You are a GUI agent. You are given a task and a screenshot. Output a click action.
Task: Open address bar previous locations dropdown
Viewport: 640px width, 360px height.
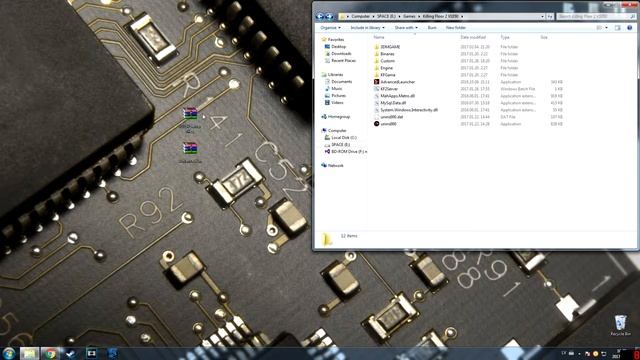coord(542,16)
